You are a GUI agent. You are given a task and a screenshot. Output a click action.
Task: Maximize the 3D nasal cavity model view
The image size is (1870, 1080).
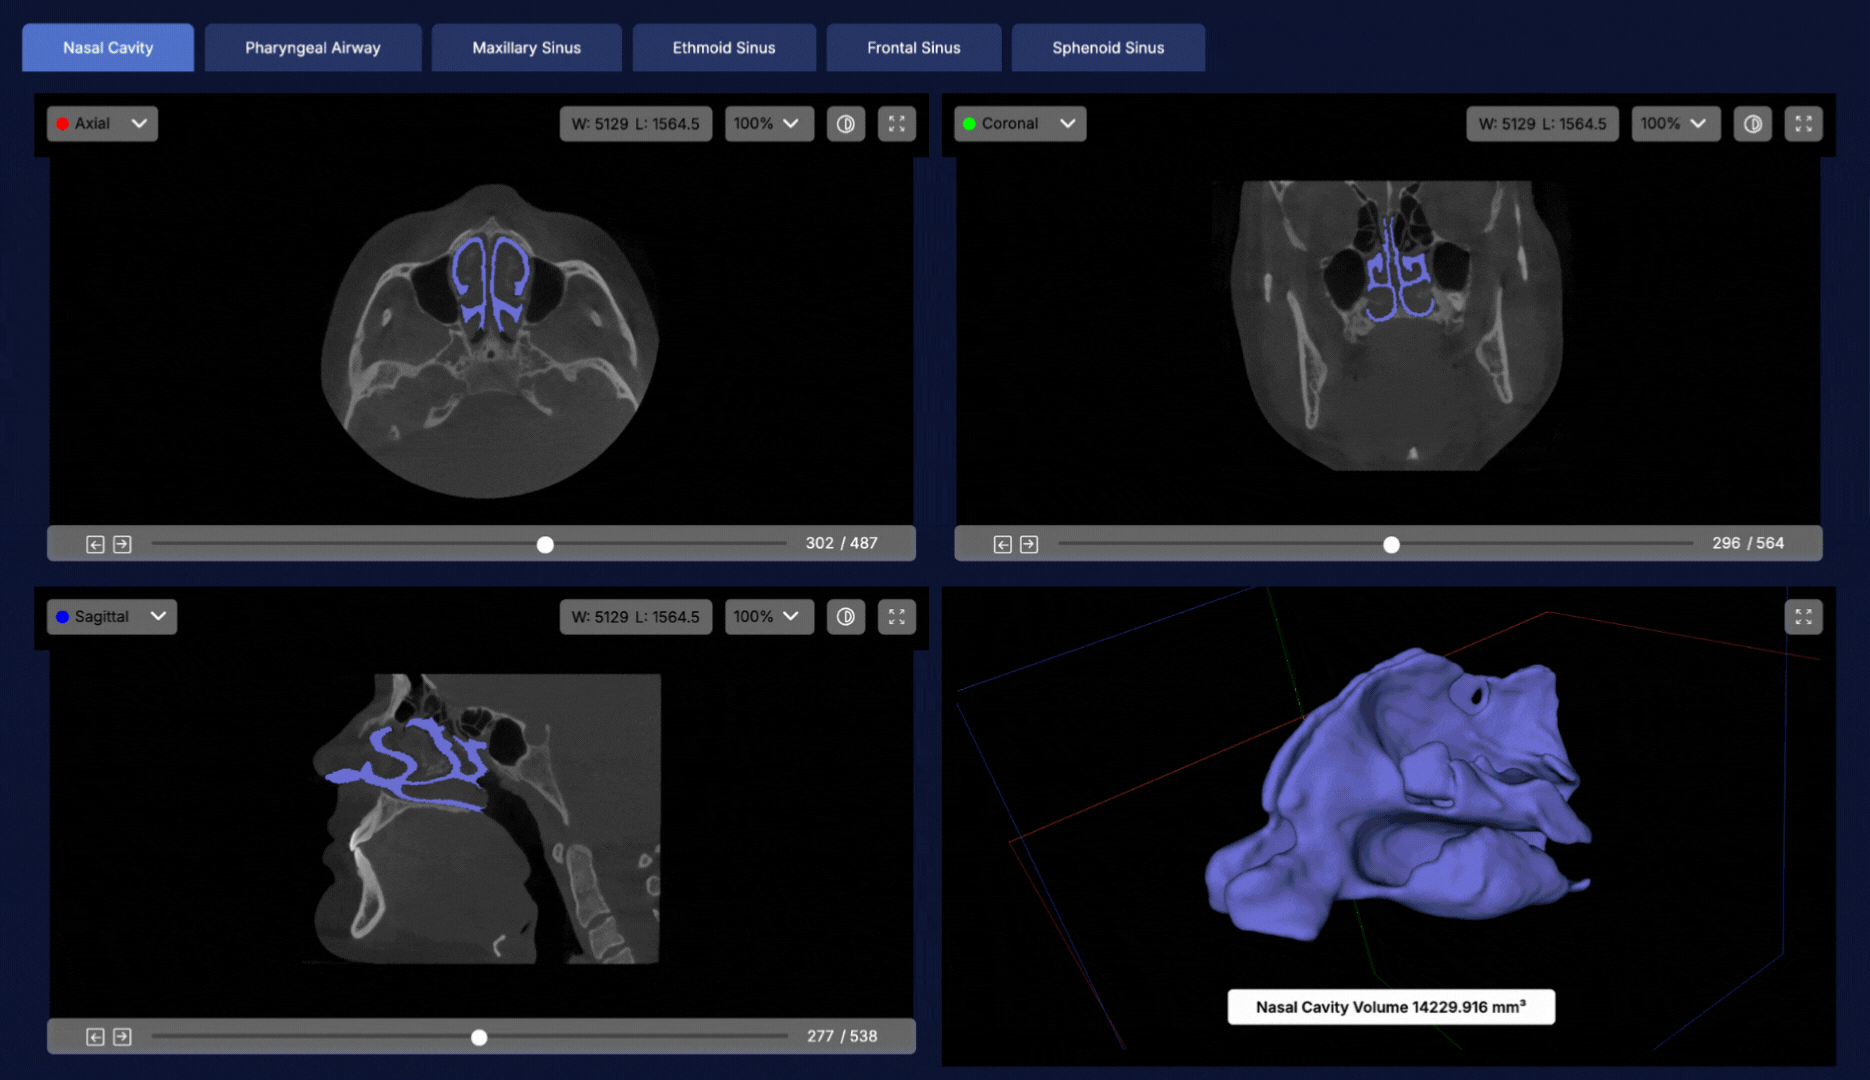[1803, 617]
